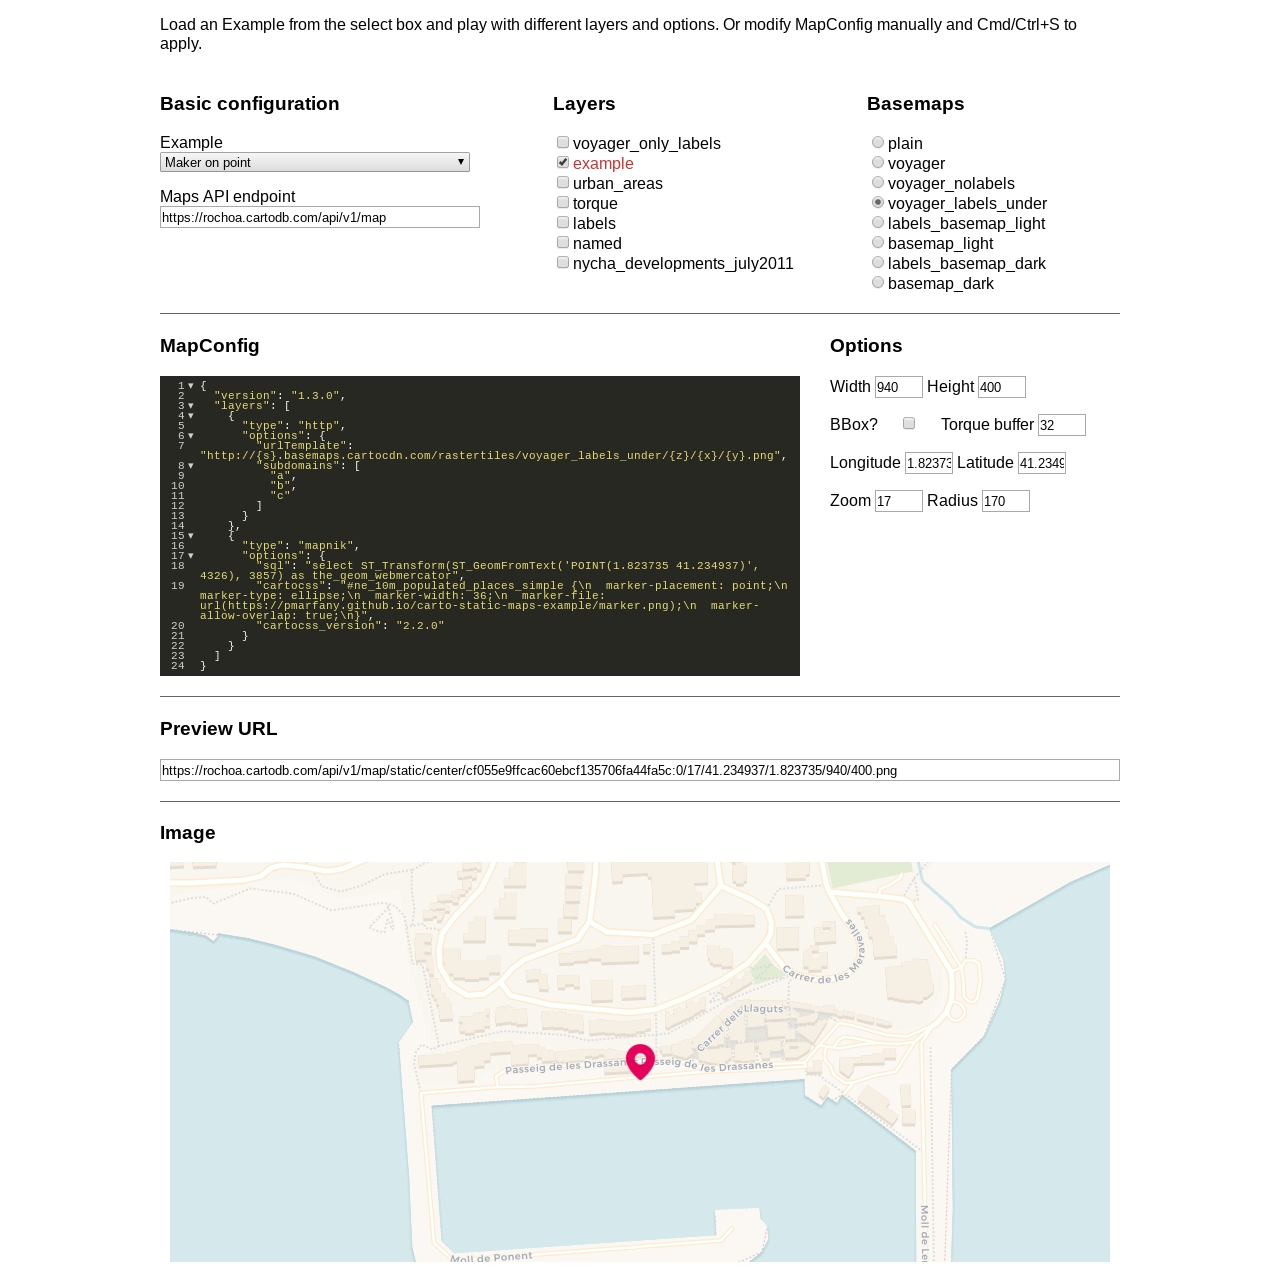Open the Example select box

(x=314, y=162)
